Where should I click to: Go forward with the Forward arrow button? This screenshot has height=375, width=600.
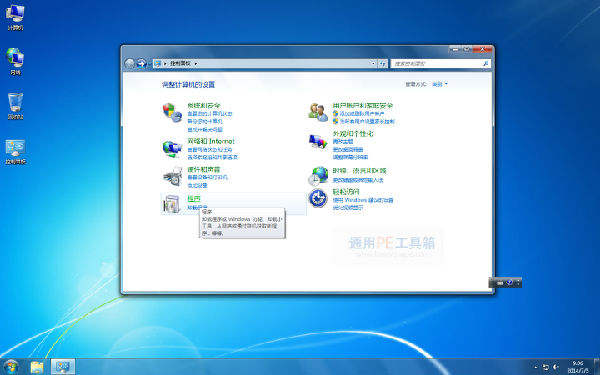[x=142, y=64]
